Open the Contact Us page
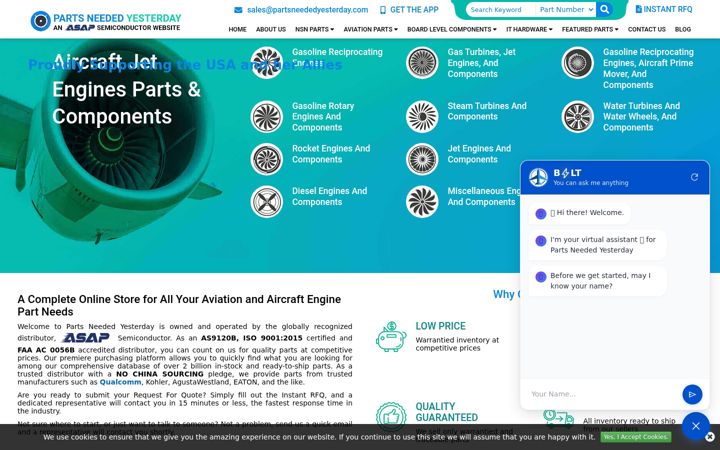 [647, 29]
